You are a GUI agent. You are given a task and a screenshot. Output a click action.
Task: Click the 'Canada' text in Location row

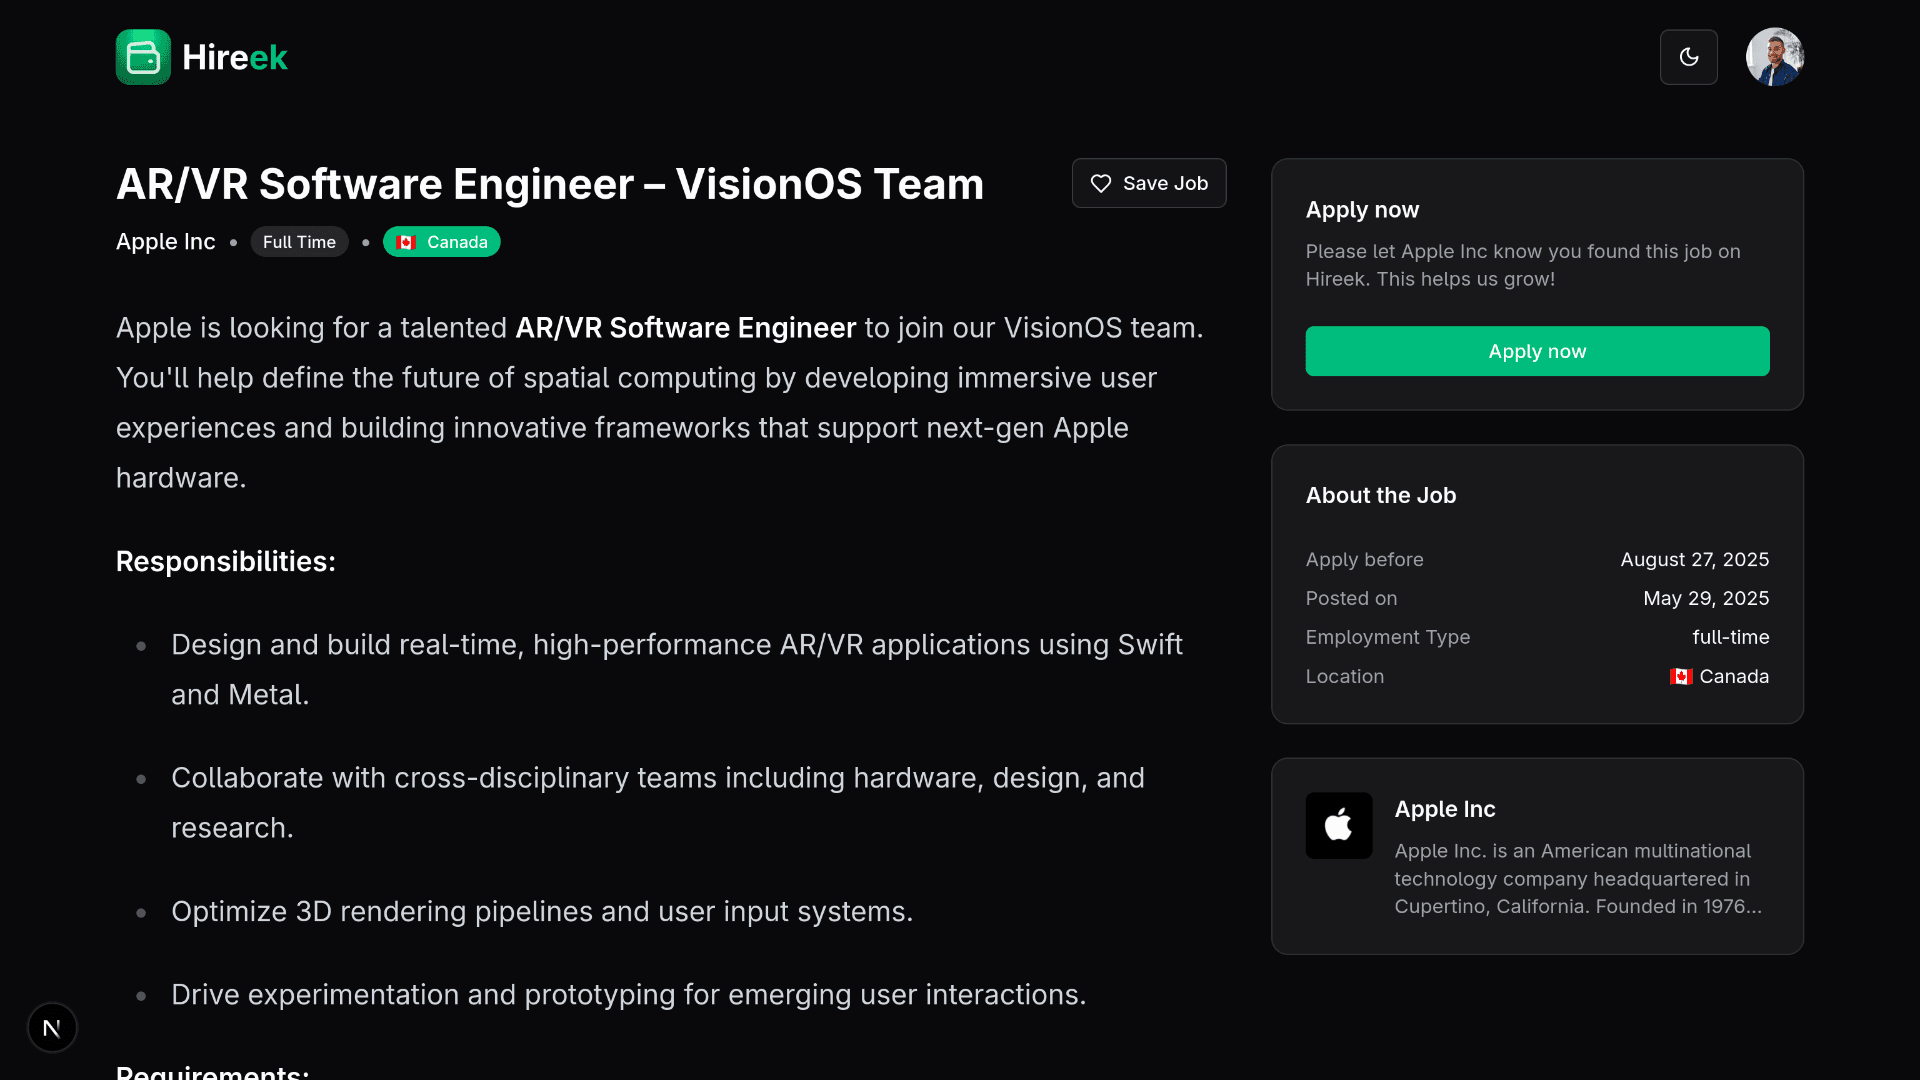[x=1734, y=677]
